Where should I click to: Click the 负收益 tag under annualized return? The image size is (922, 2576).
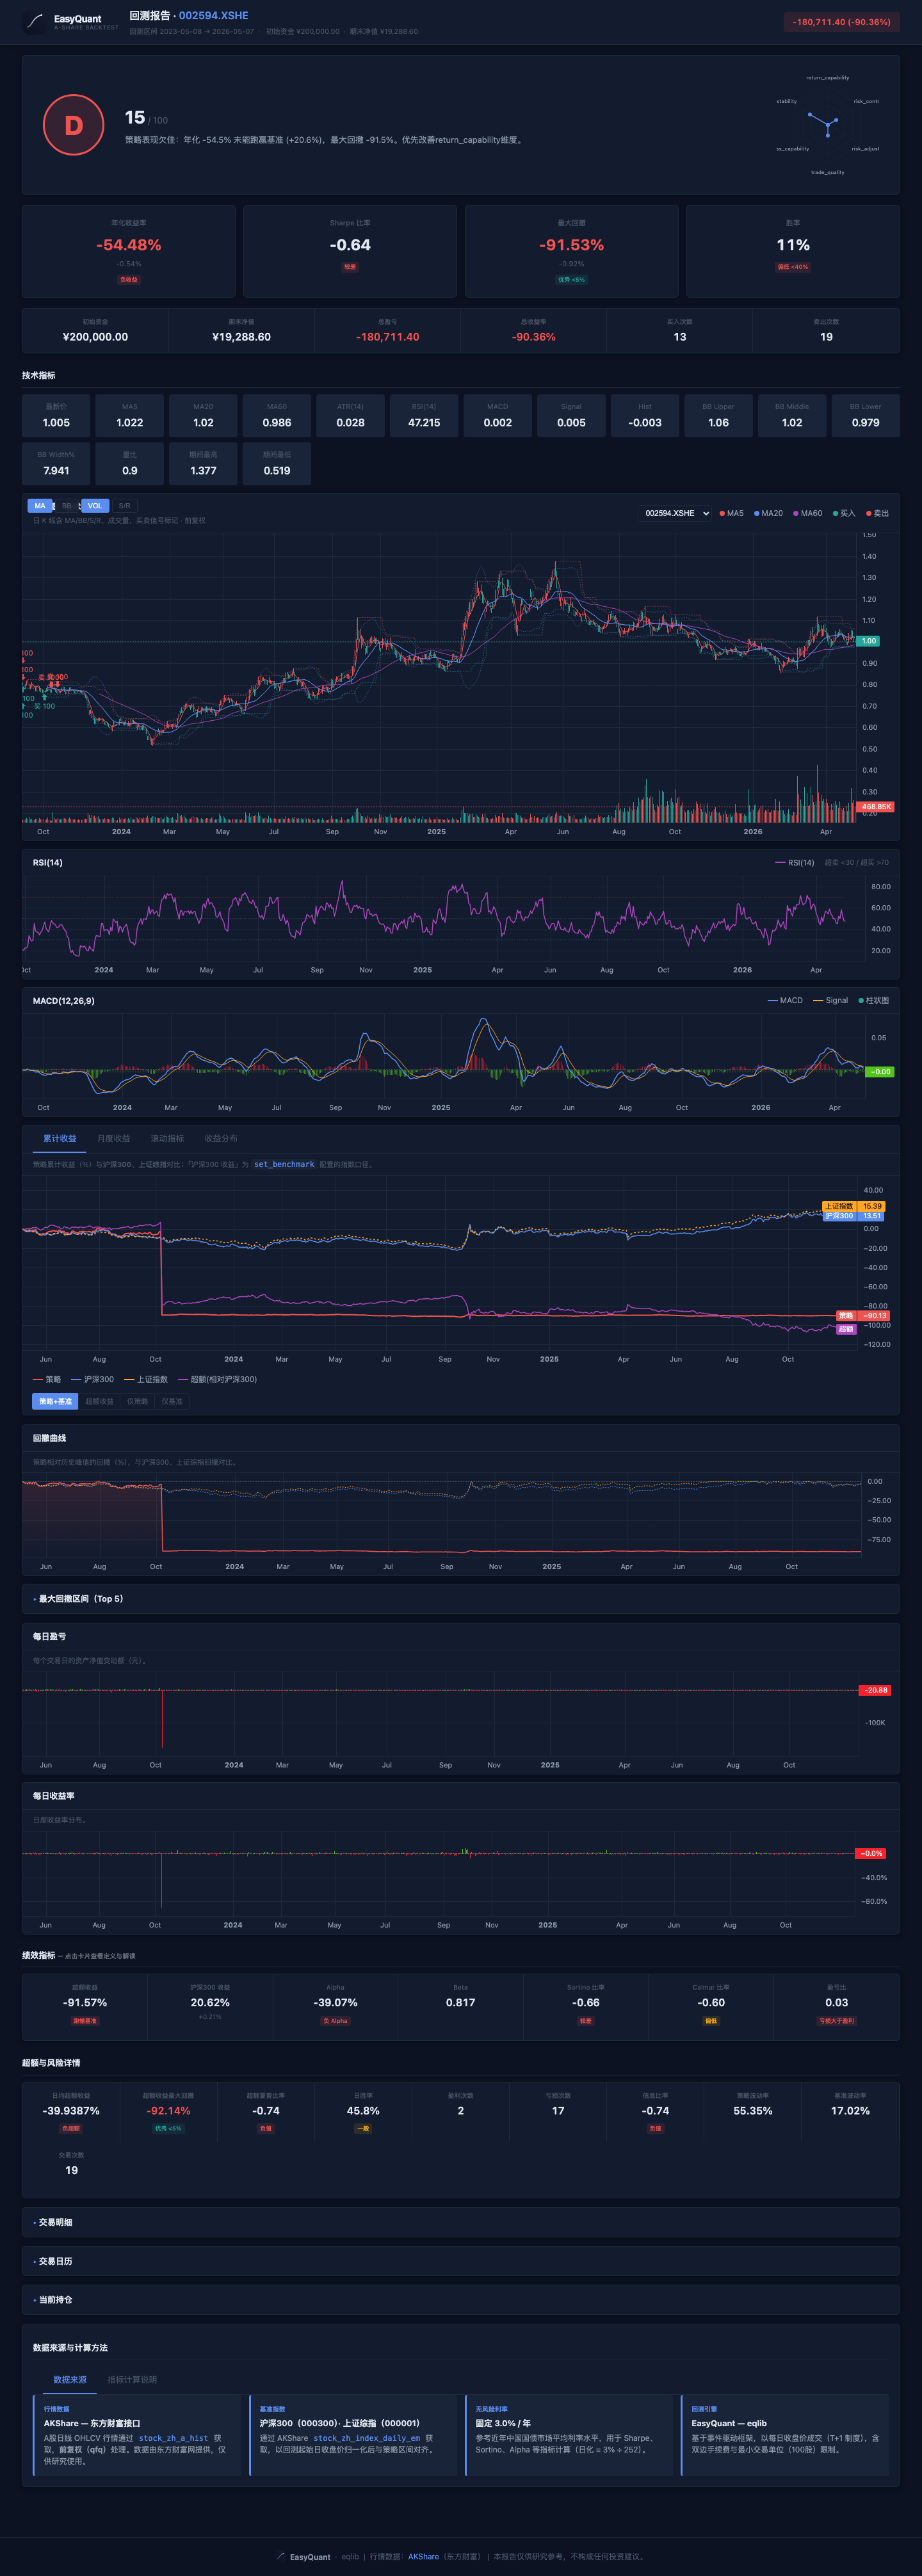[129, 280]
